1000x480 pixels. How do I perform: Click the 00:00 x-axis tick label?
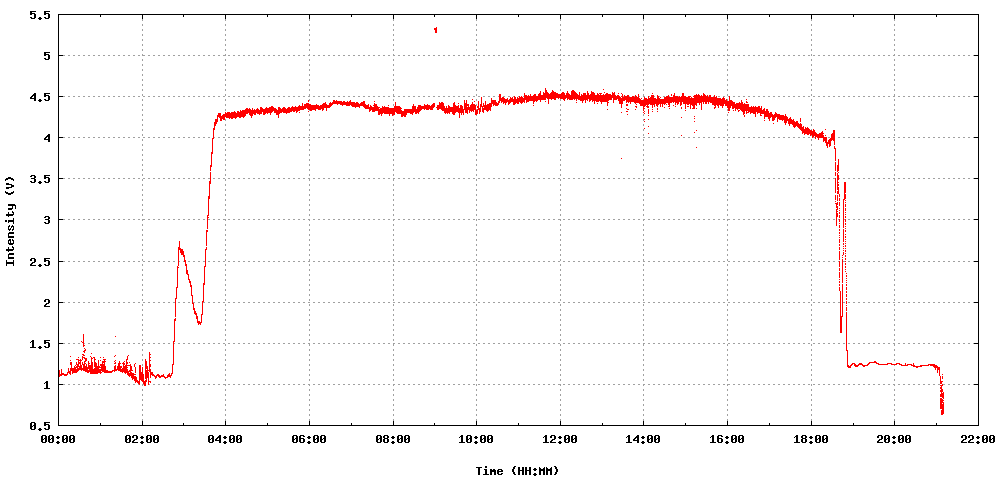pyautogui.click(x=59, y=439)
